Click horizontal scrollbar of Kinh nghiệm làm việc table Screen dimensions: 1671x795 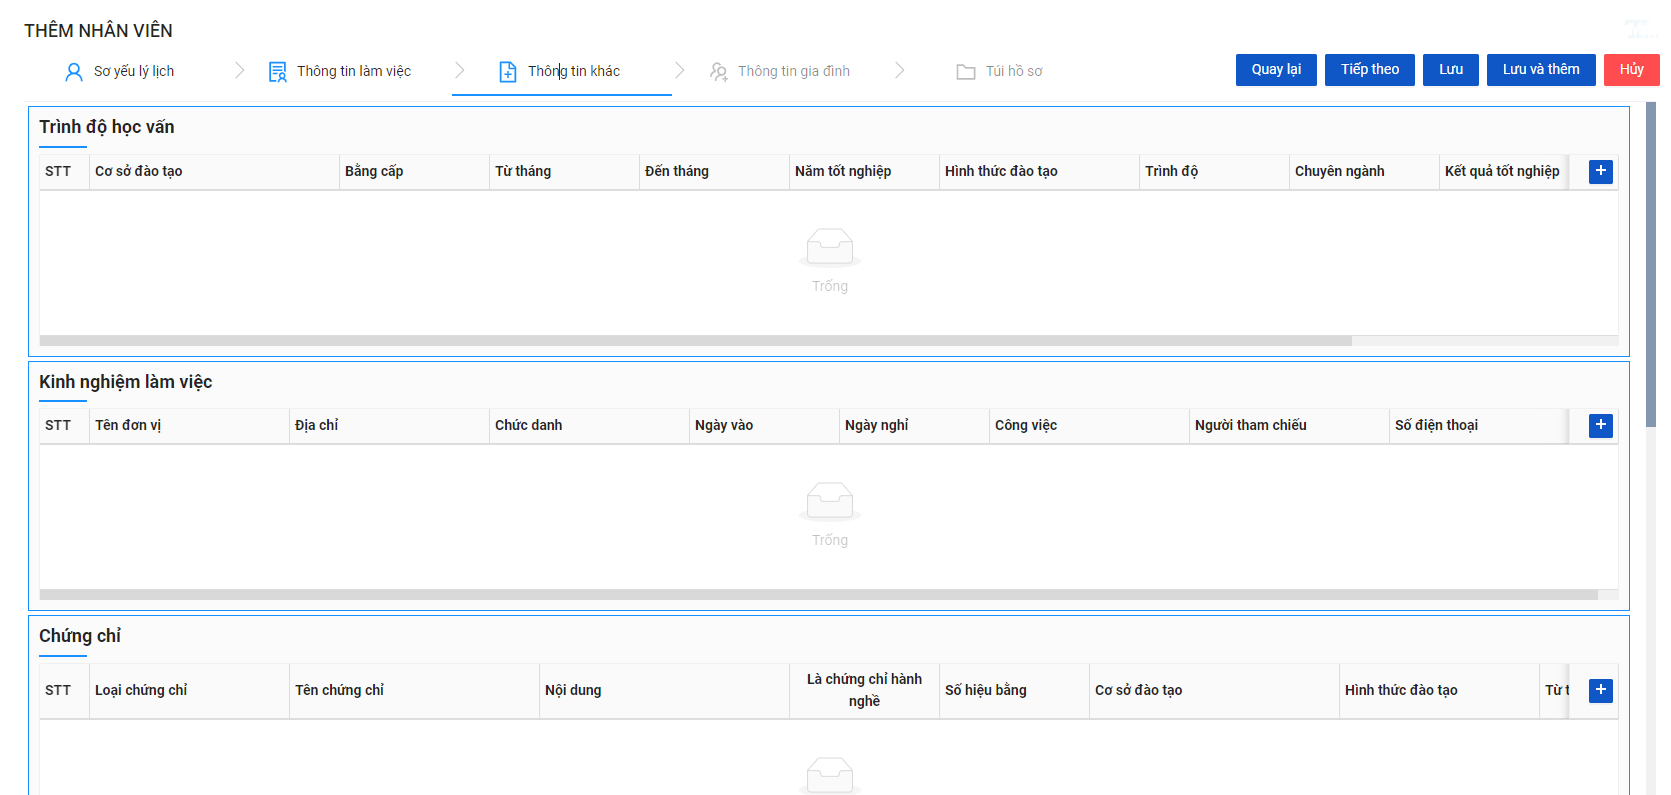coord(818,595)
